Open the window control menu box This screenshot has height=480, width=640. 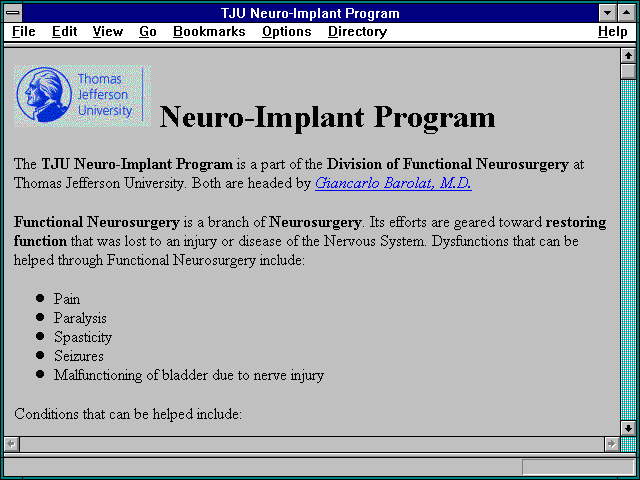(13, 13)
